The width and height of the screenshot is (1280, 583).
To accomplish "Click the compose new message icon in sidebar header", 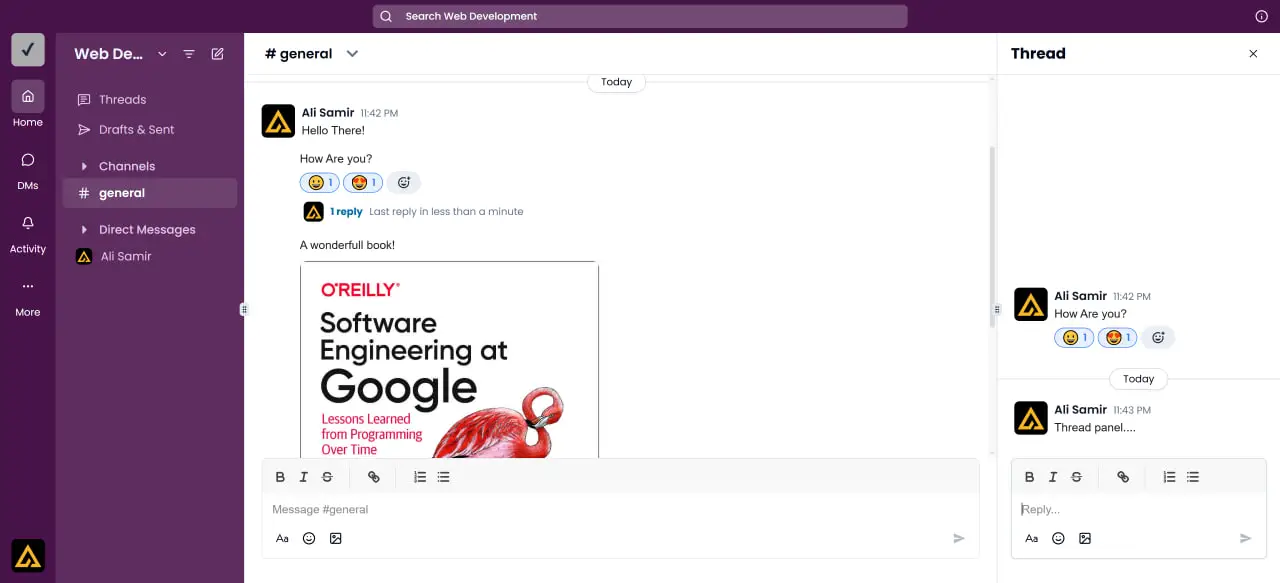I will [x=217, y=54].
